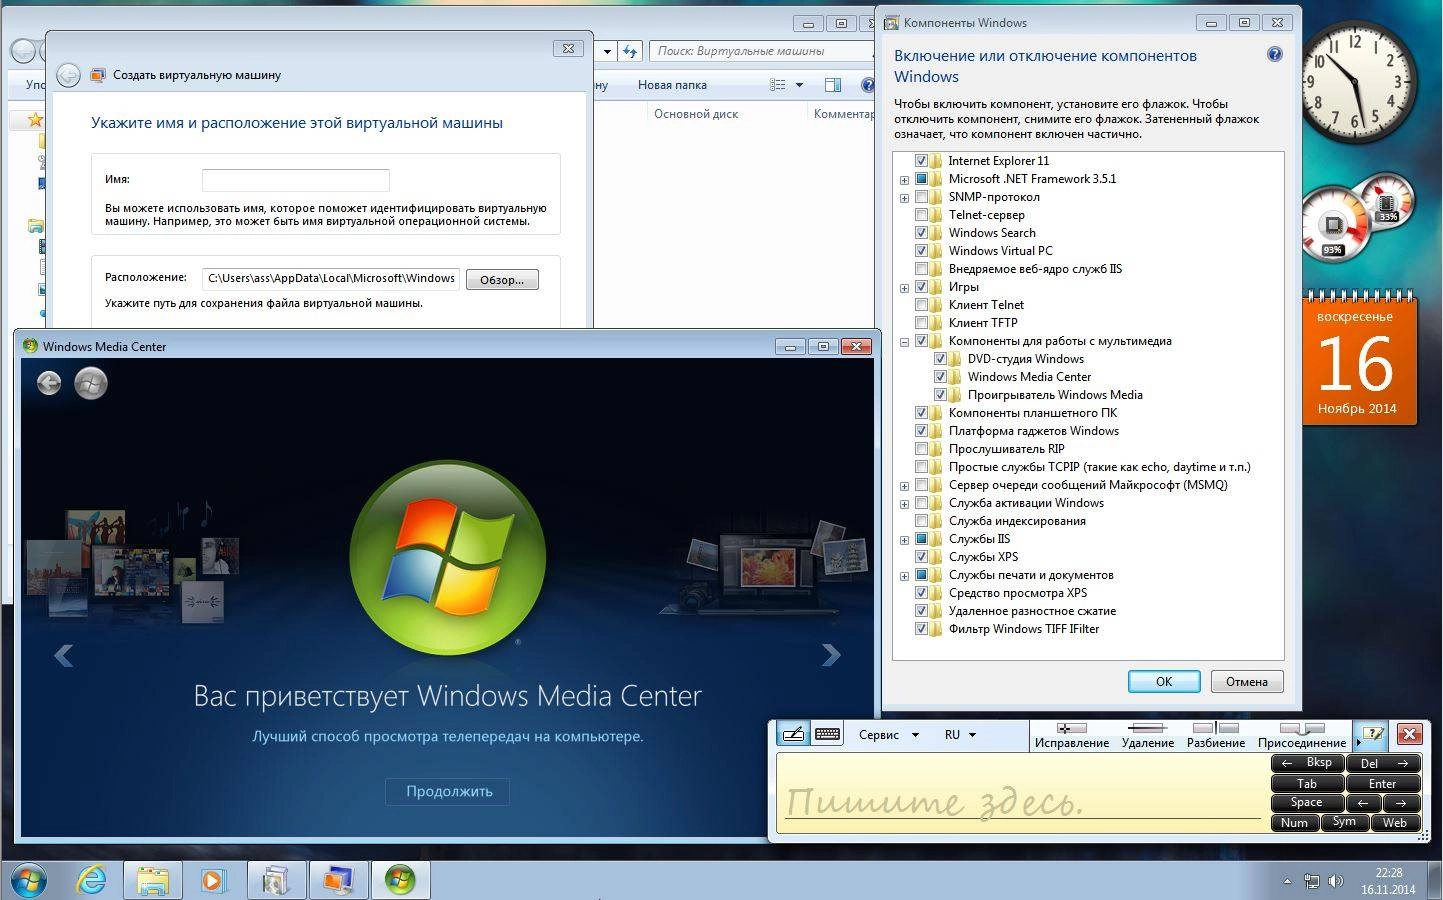Viewport: 1443px width, 900px height.
Task: Expand Службы IIS tree node
Action: point(904,540)
